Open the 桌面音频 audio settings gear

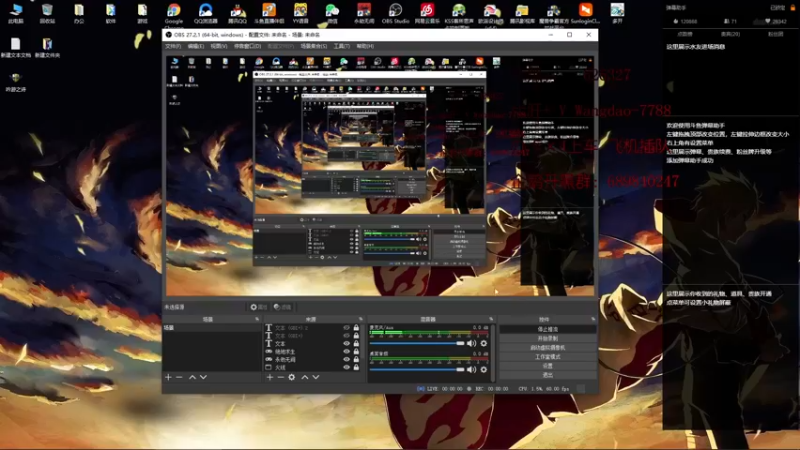pyautogui.click(x=484, y=369)
